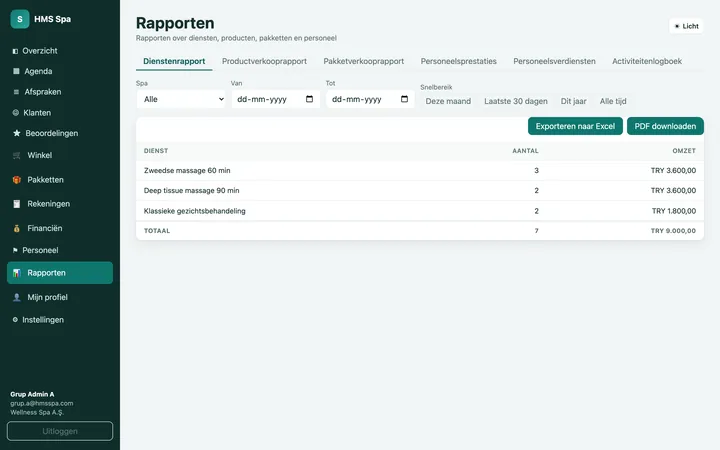
Task: Open Financiën in the sidebar
Action: (x=60, y=228)
